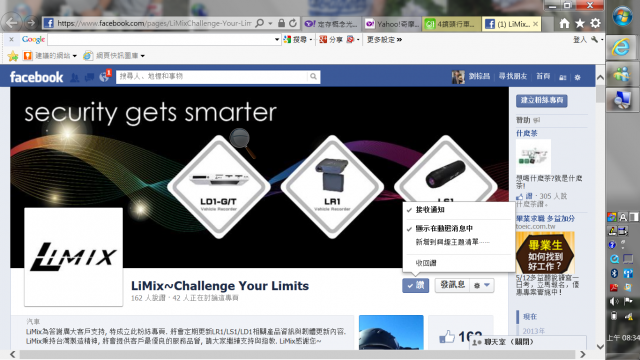Open Facebook friend requests icon
Viewport: 640px width, 360px height.
click(75, 77)
